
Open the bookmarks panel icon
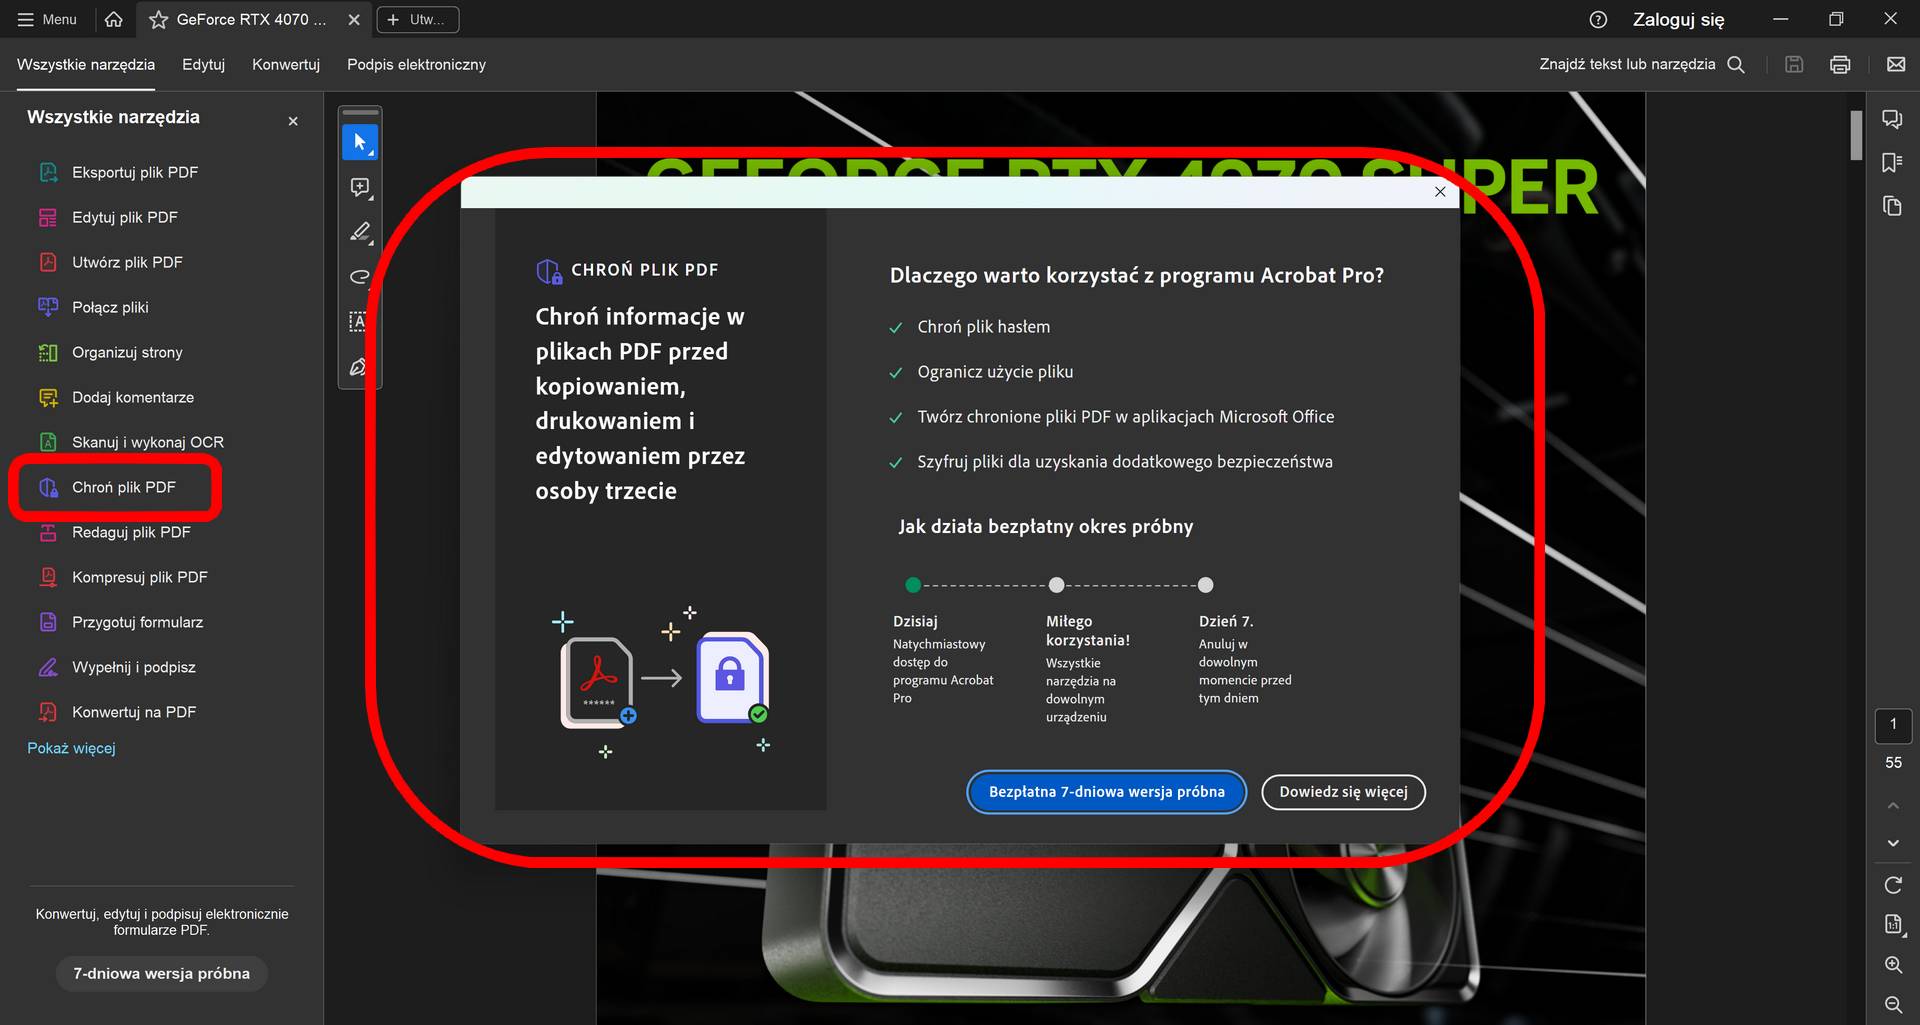1892,163
